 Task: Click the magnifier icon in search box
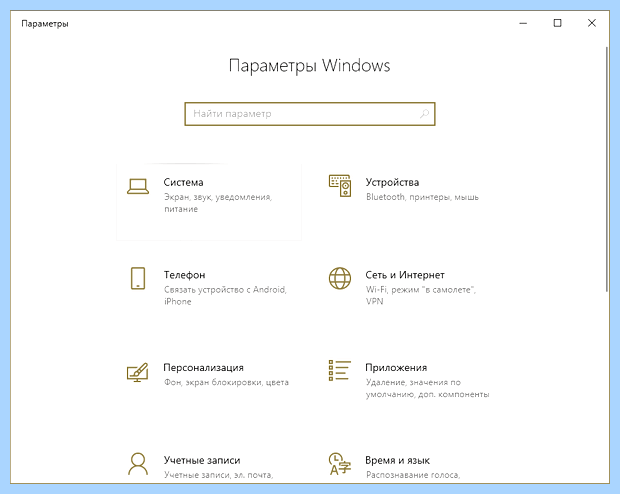coord(424,114)
